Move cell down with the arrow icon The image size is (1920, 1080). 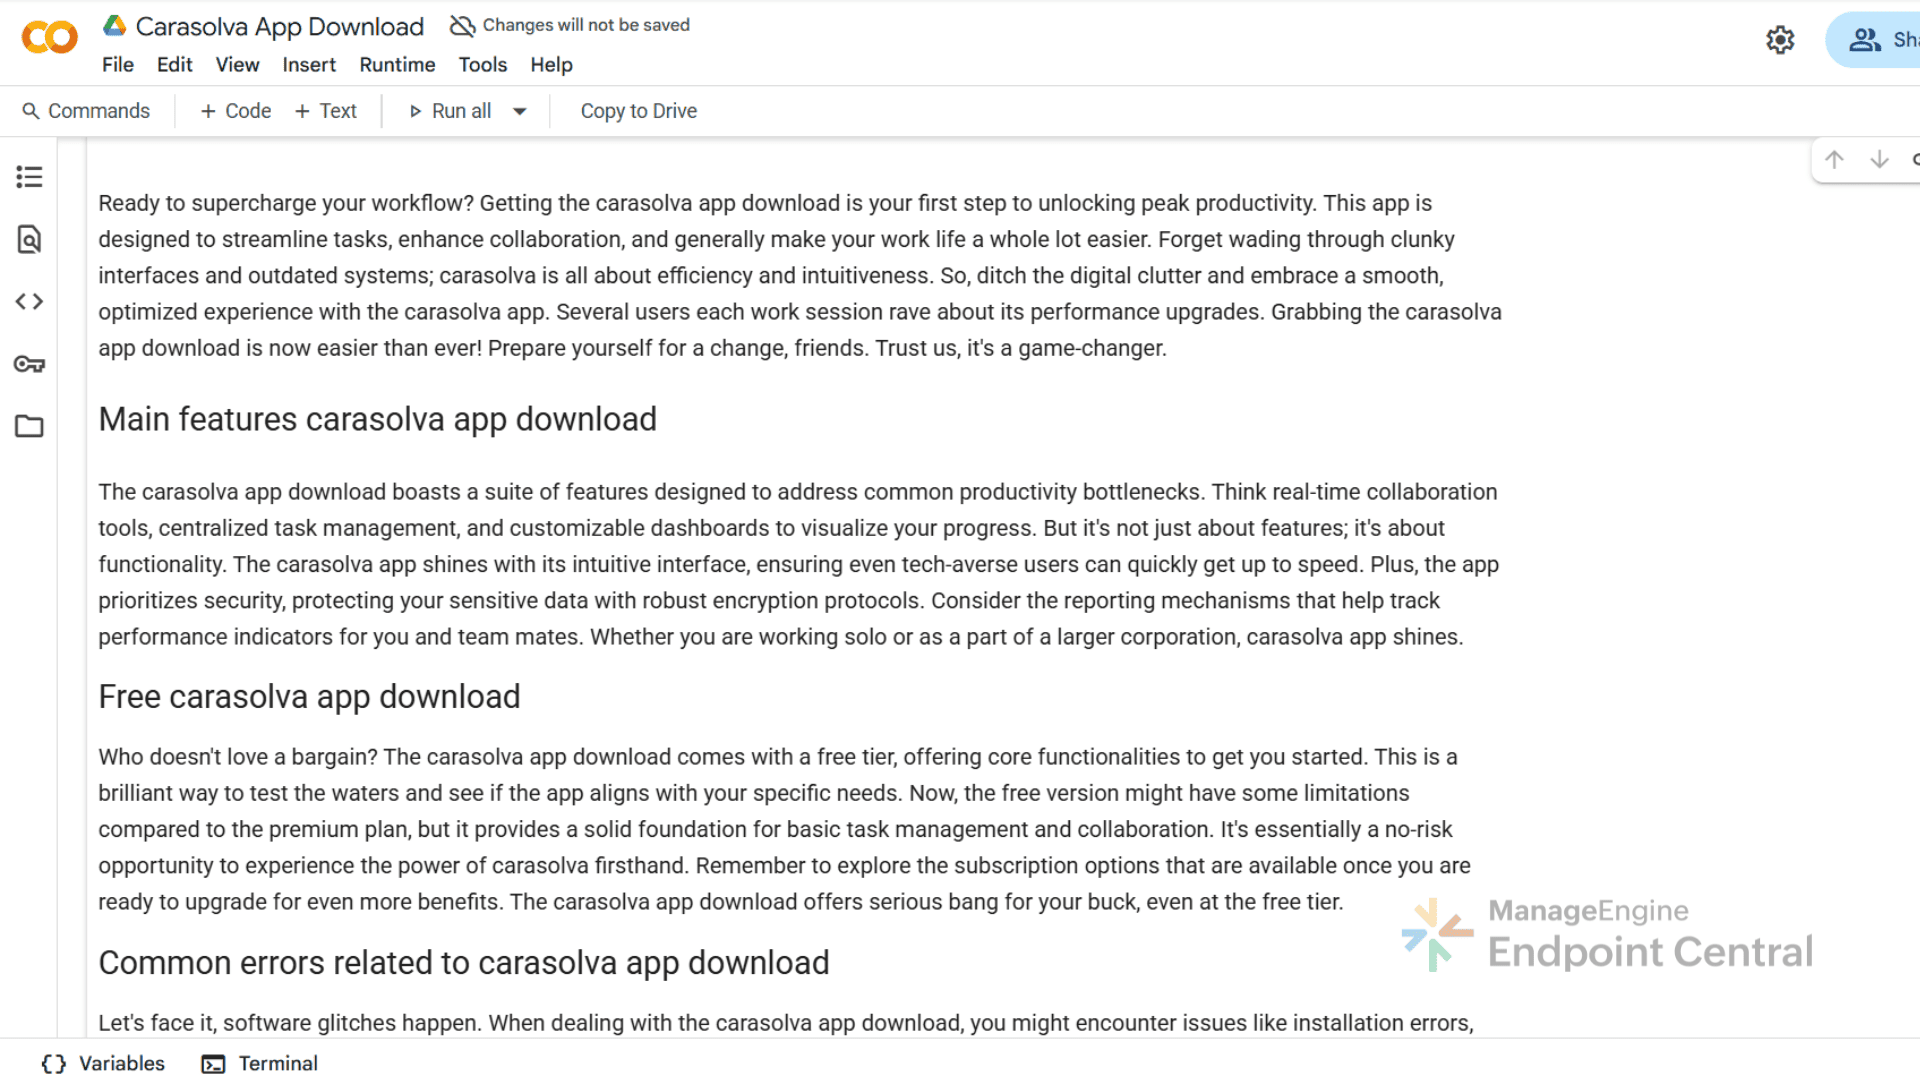(1879, 160)
